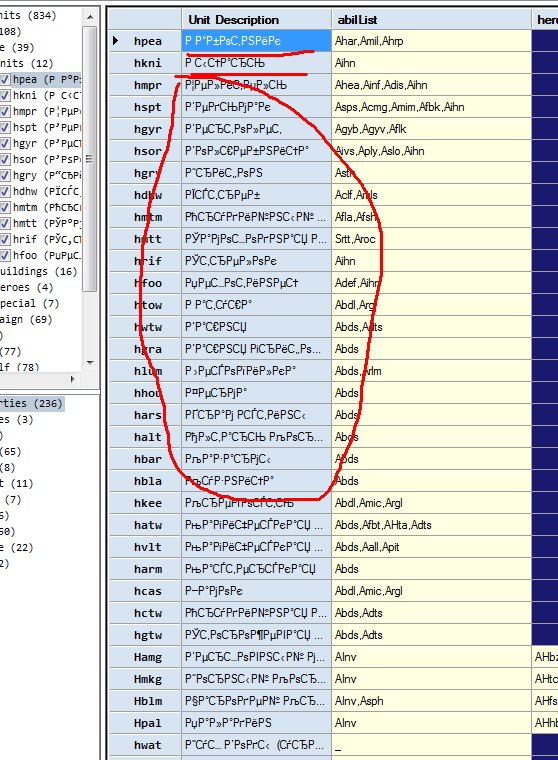
Task: Select the harm row header
Action: click(x=145, y=569)
